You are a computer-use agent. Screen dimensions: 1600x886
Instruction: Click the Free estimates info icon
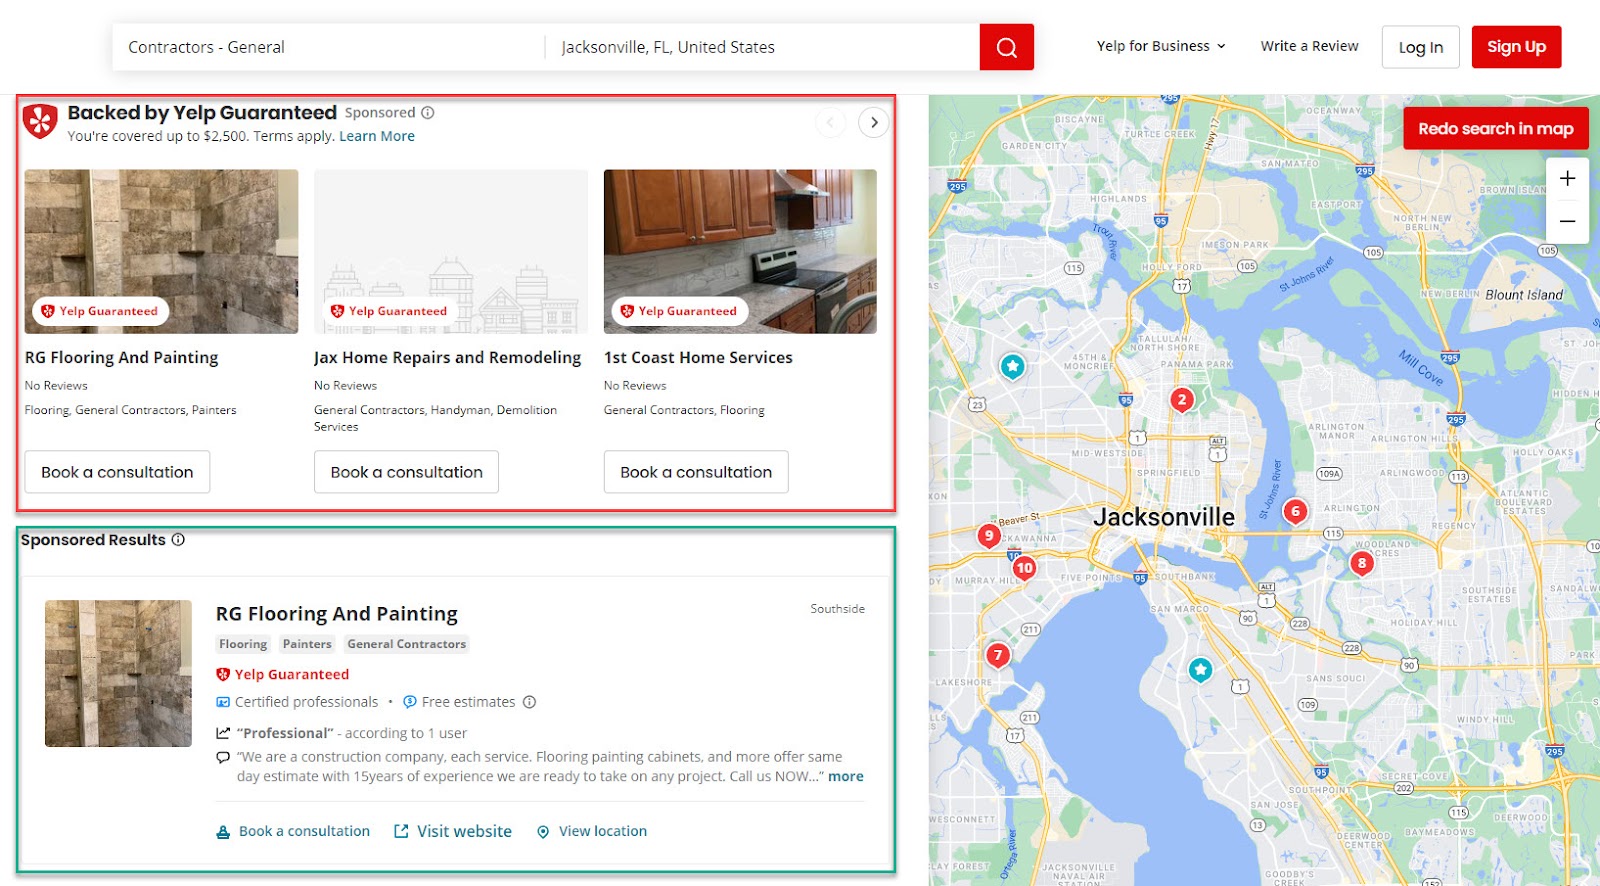tap(530, 702)
